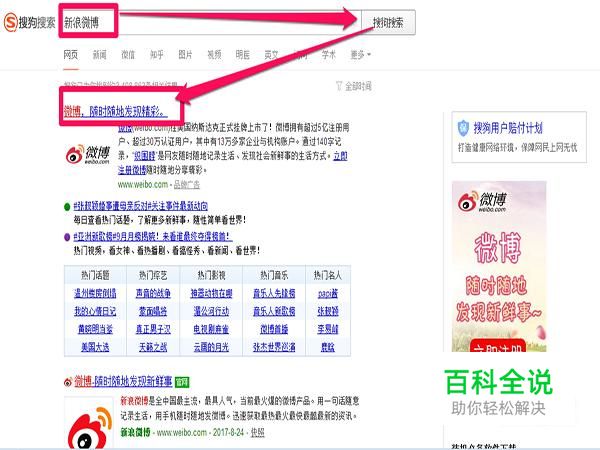Click the Weibo logo in first result
The height and width of the screenshot is (450, 600).
click(x=88, y=154)
